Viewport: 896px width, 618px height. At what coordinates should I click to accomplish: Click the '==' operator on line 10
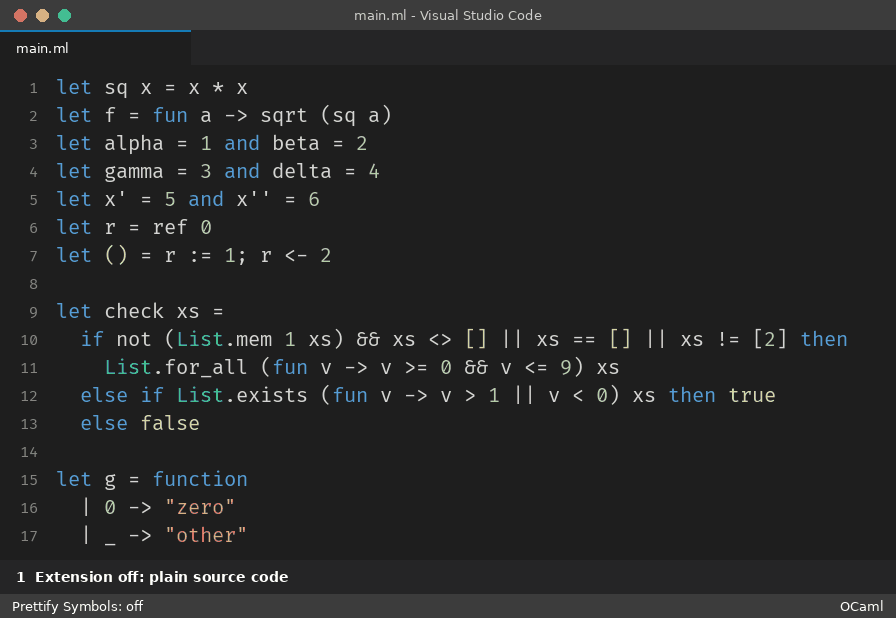tap(584, 339)
